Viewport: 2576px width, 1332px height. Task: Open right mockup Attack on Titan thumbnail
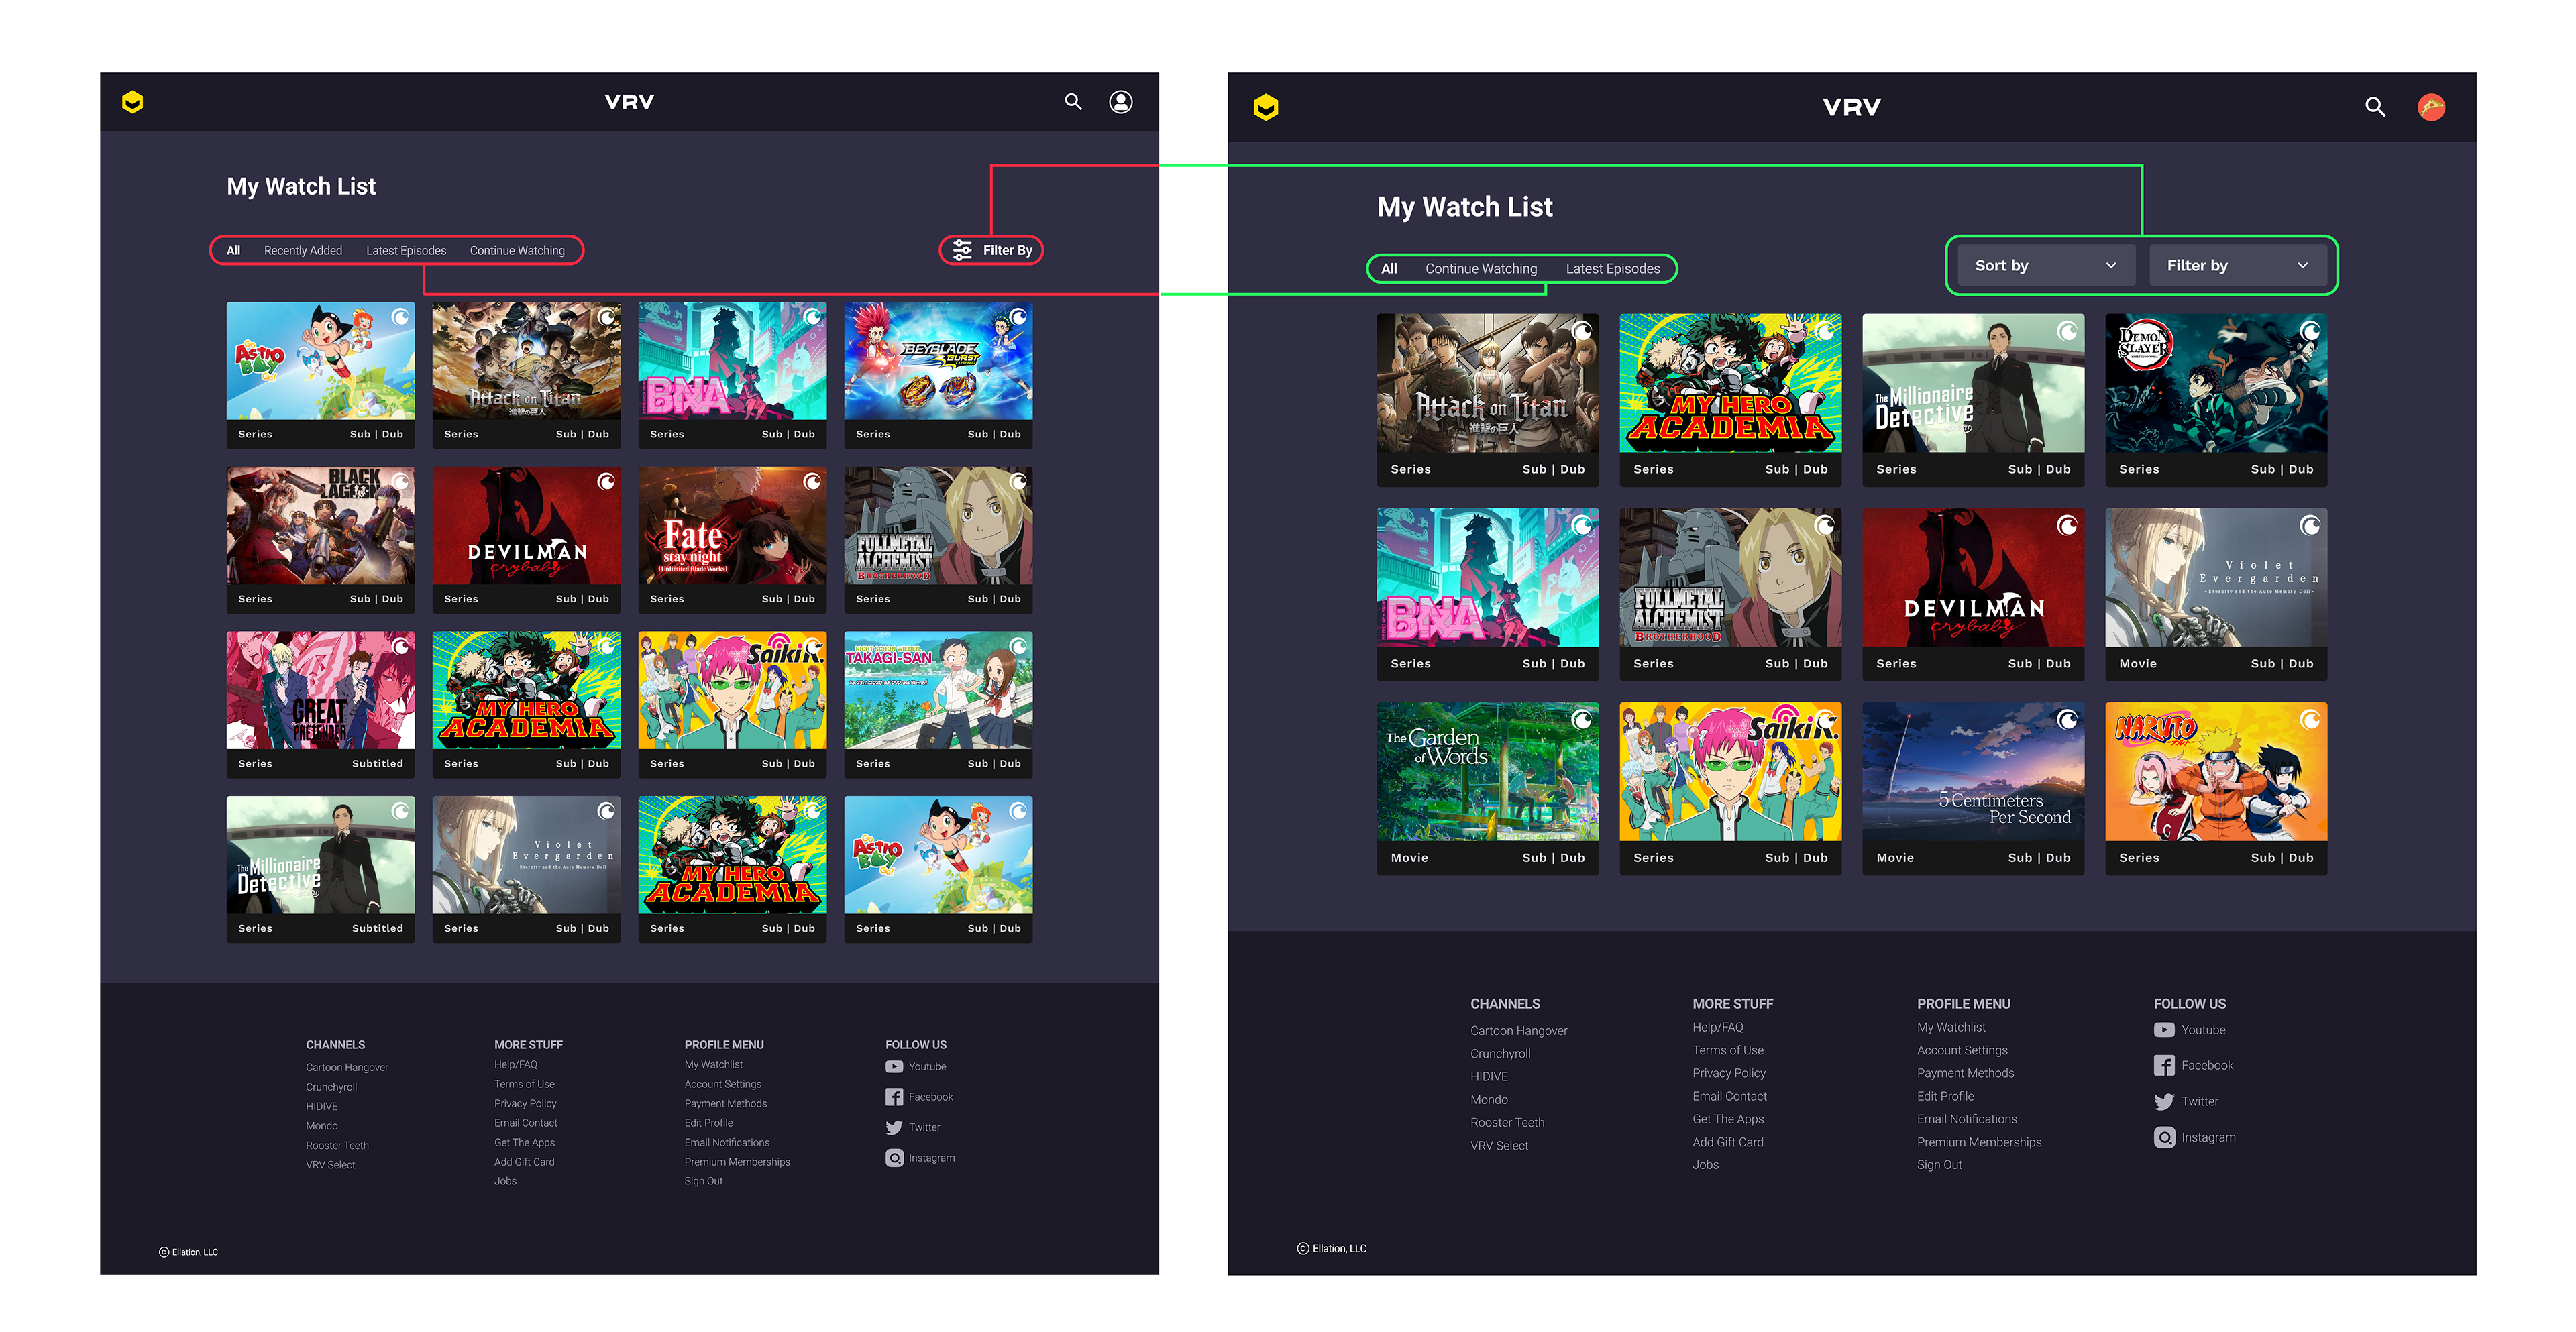(1487, 383)
